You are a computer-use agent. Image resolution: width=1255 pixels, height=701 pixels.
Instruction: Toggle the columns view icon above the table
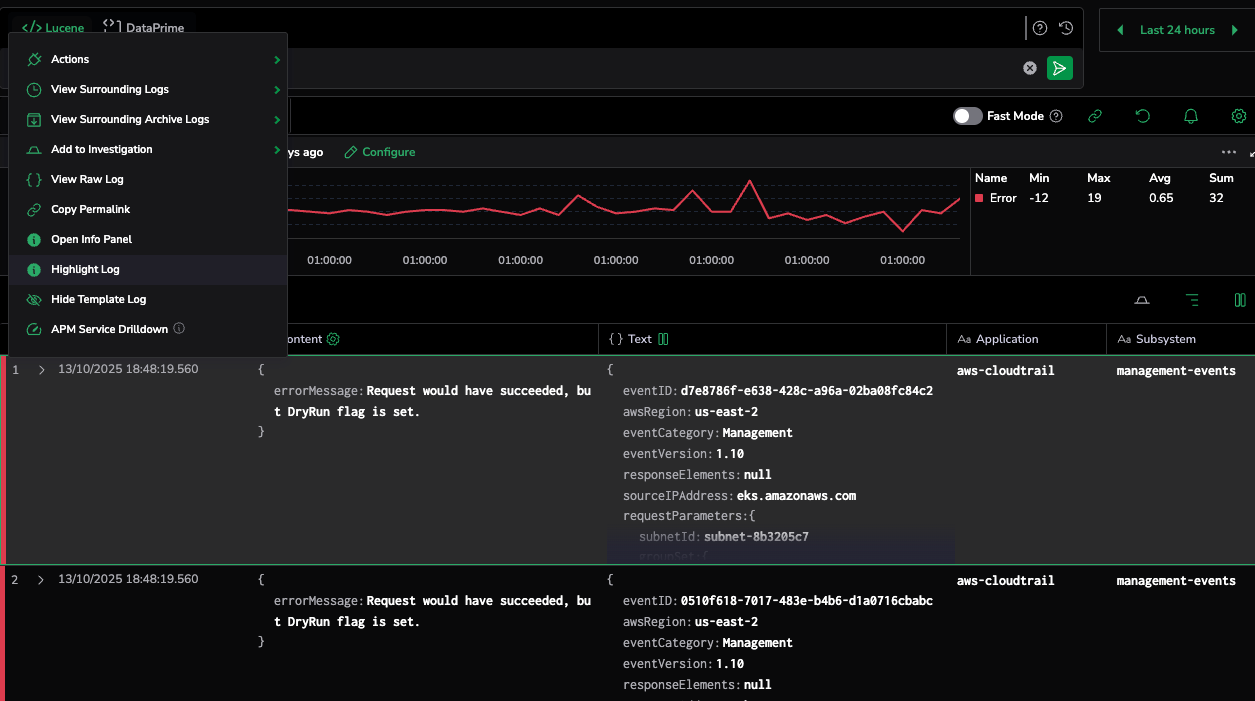1240,300
